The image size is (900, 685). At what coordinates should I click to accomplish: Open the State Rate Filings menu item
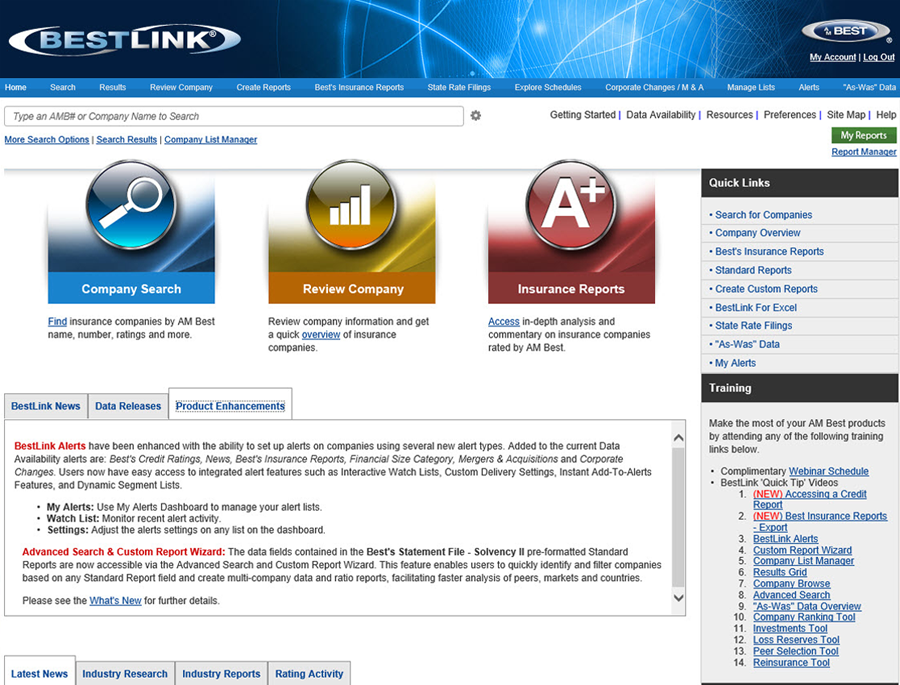click(459, 87)
